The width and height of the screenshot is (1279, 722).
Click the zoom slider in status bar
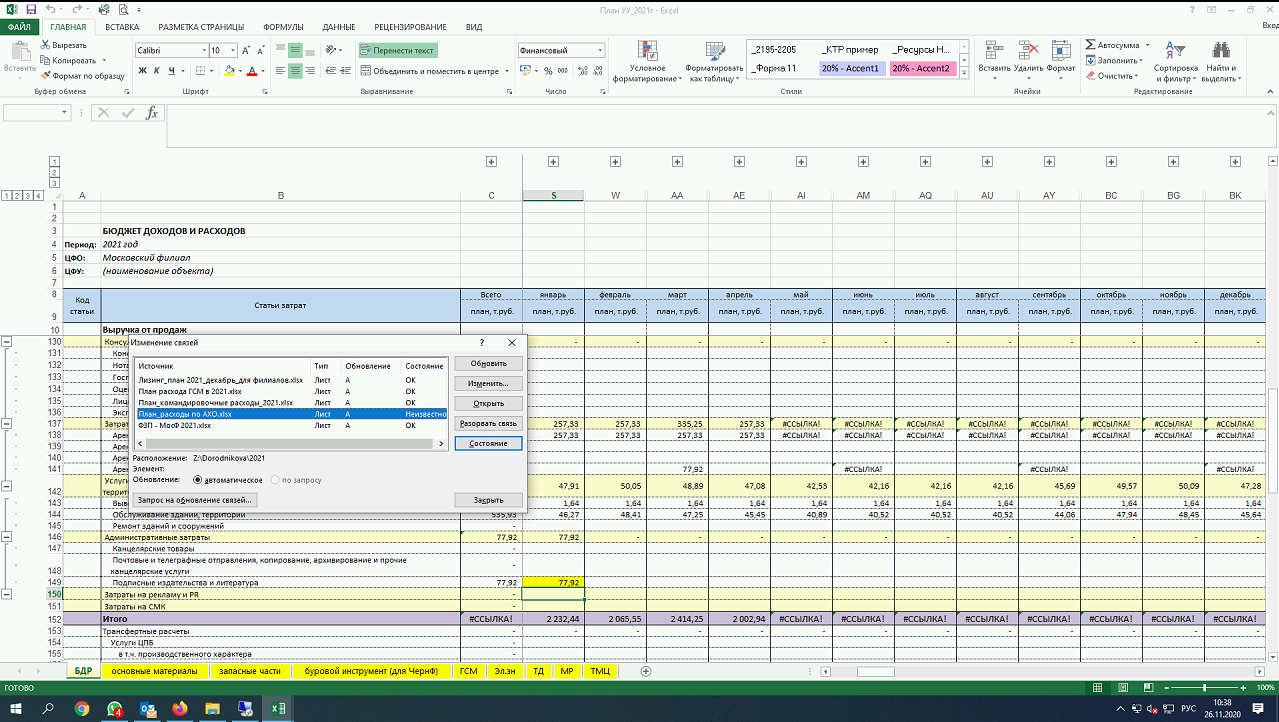click(1205, 688)
